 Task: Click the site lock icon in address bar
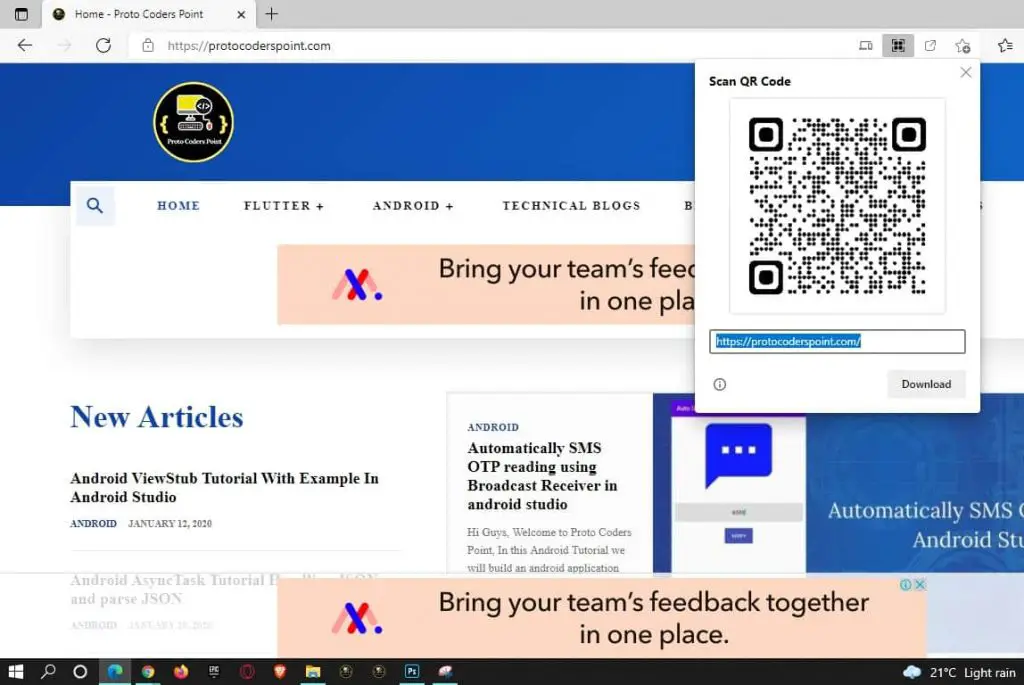[148, 45]
